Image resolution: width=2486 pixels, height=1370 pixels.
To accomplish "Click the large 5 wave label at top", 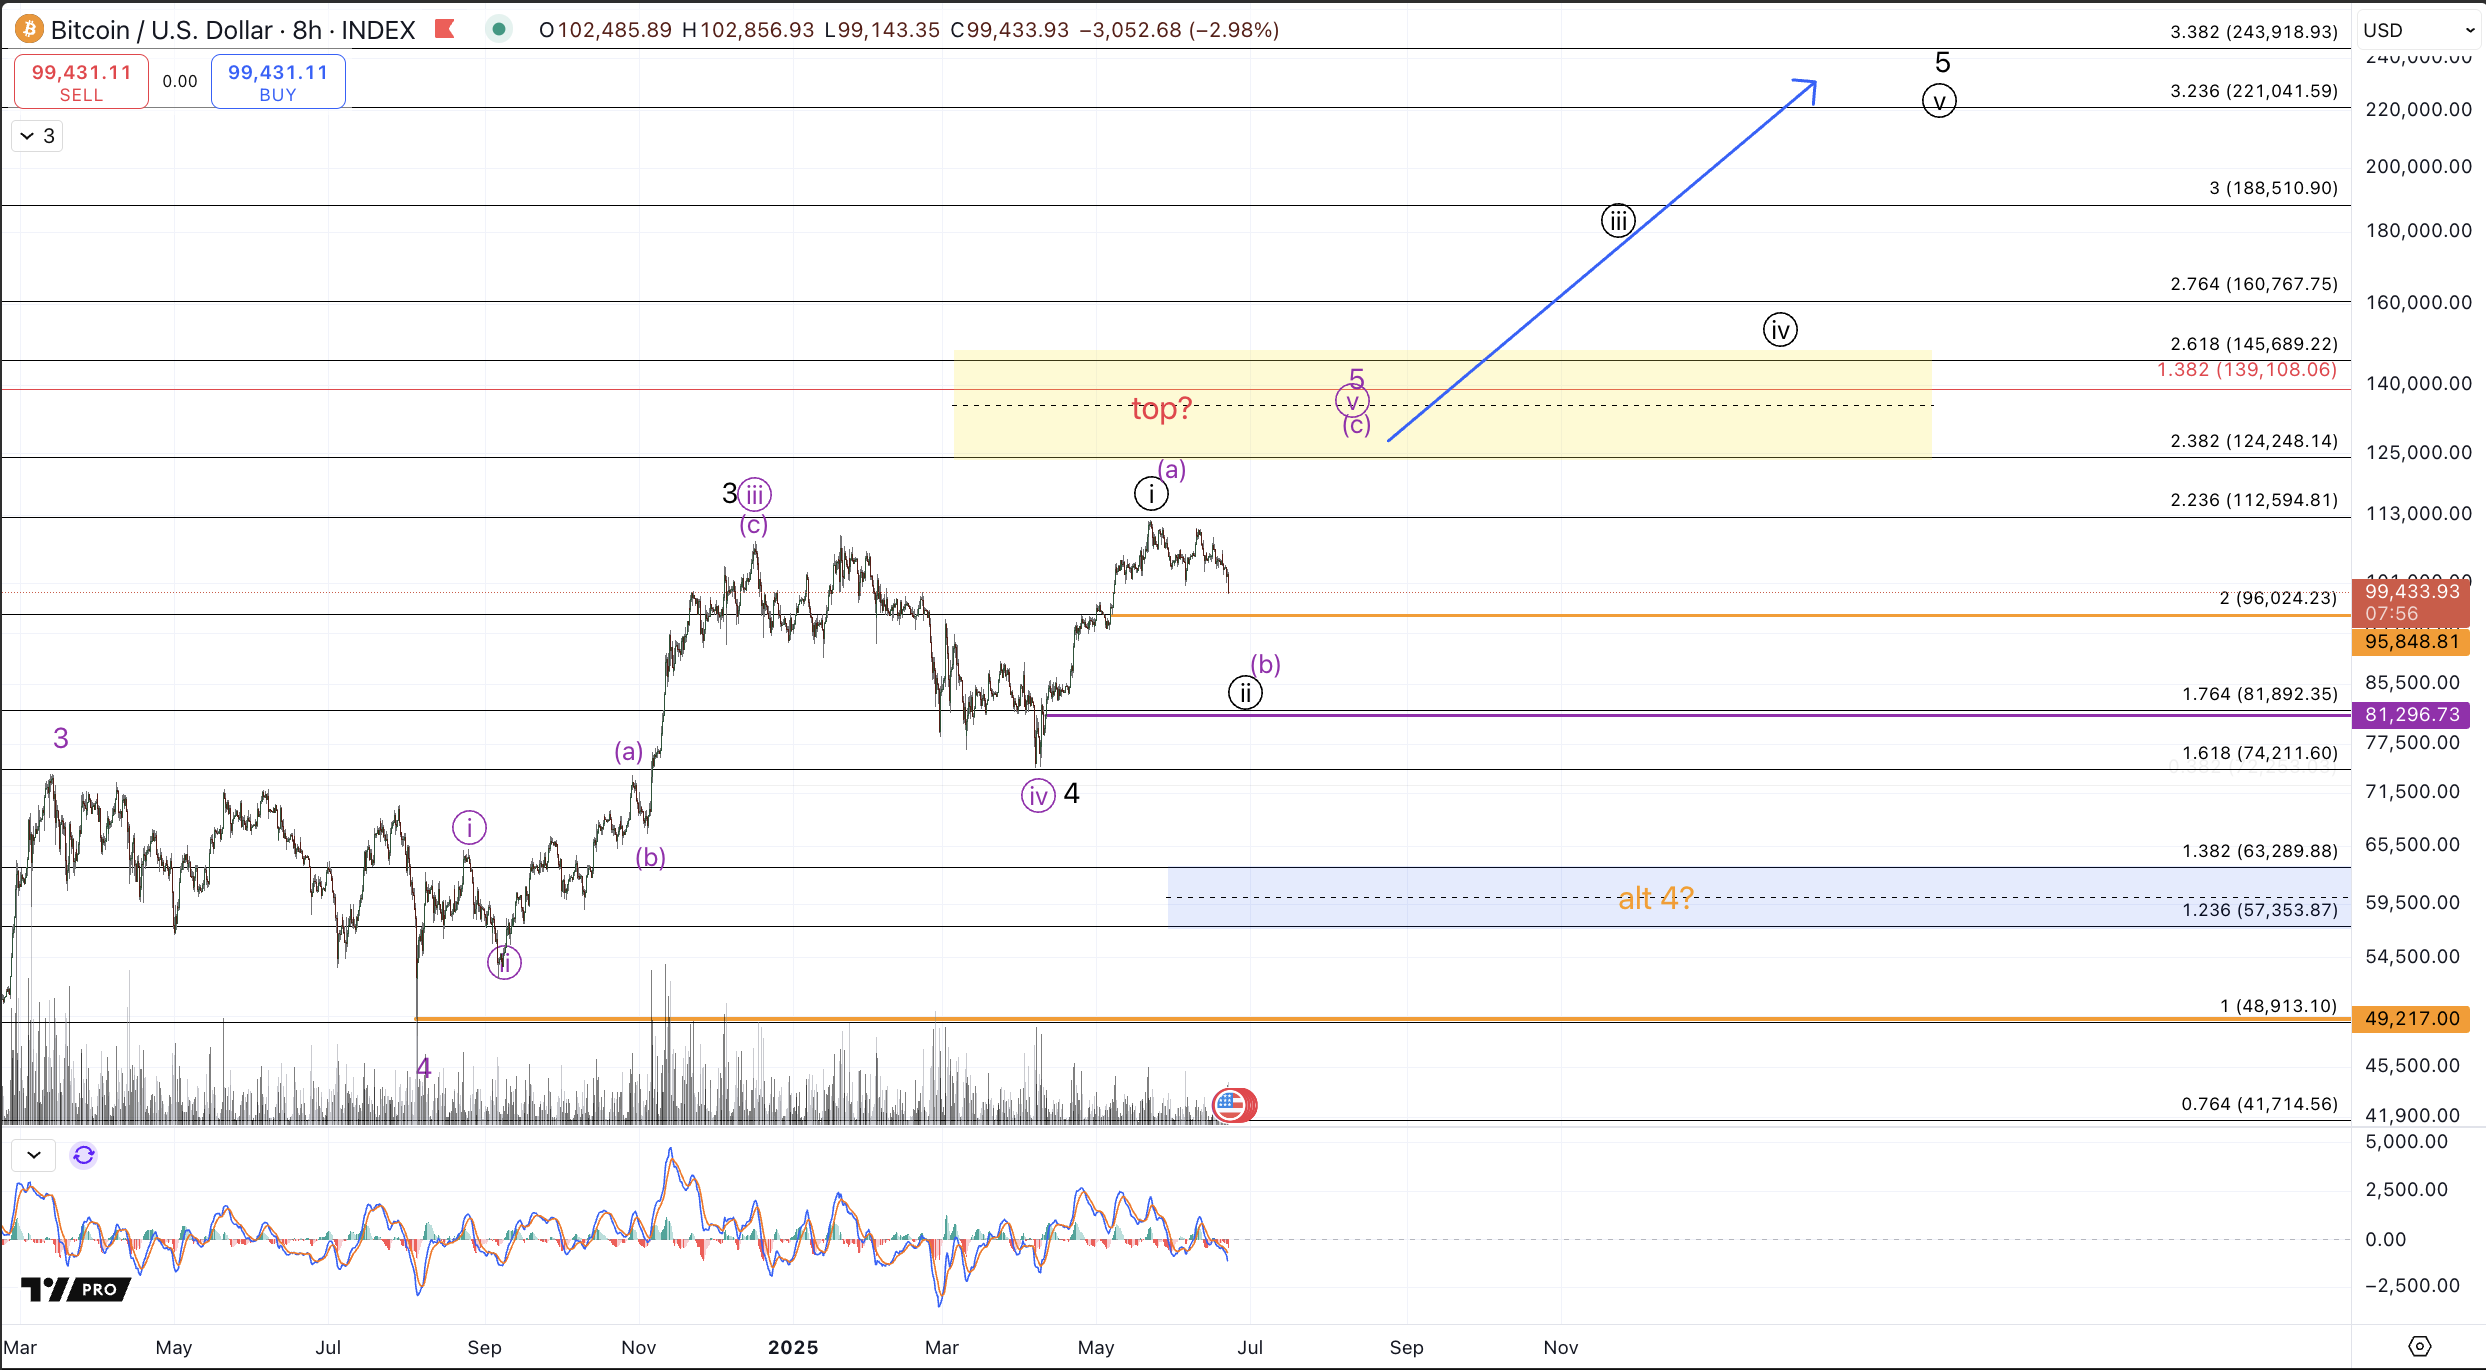I will (x=1942, y=63).
